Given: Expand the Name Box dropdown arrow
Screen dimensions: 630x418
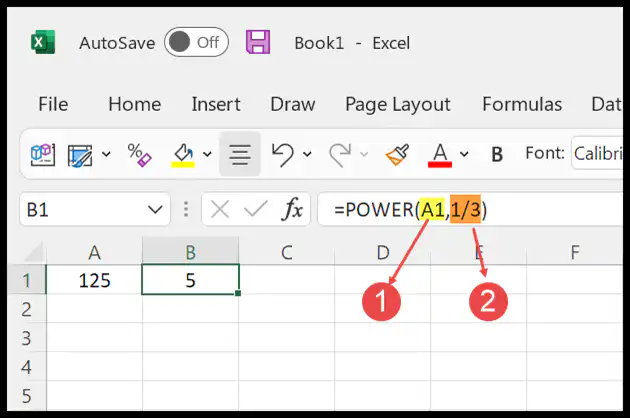Looking at the screenshot, I should [155, 209].
